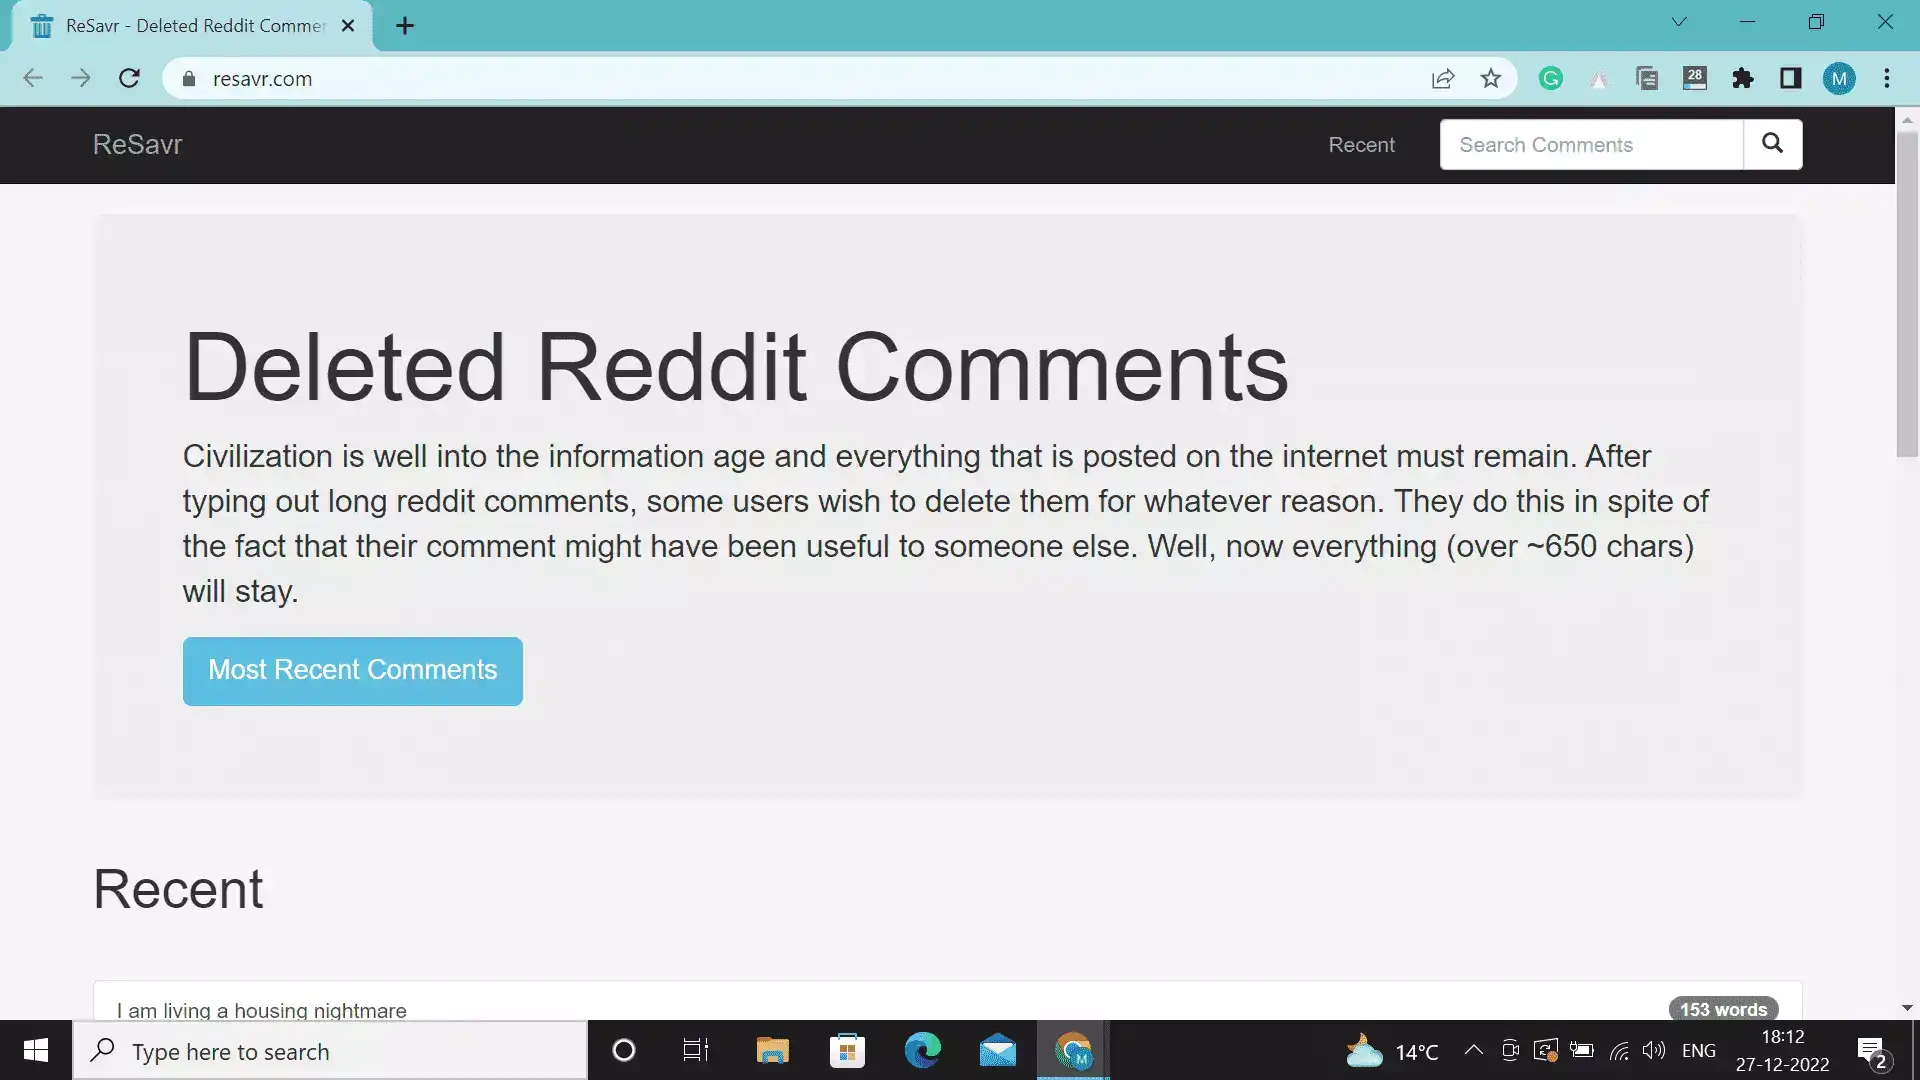Open the extension showing badge 28
Screen dimensions: 1920x1080
point(1694,78)
